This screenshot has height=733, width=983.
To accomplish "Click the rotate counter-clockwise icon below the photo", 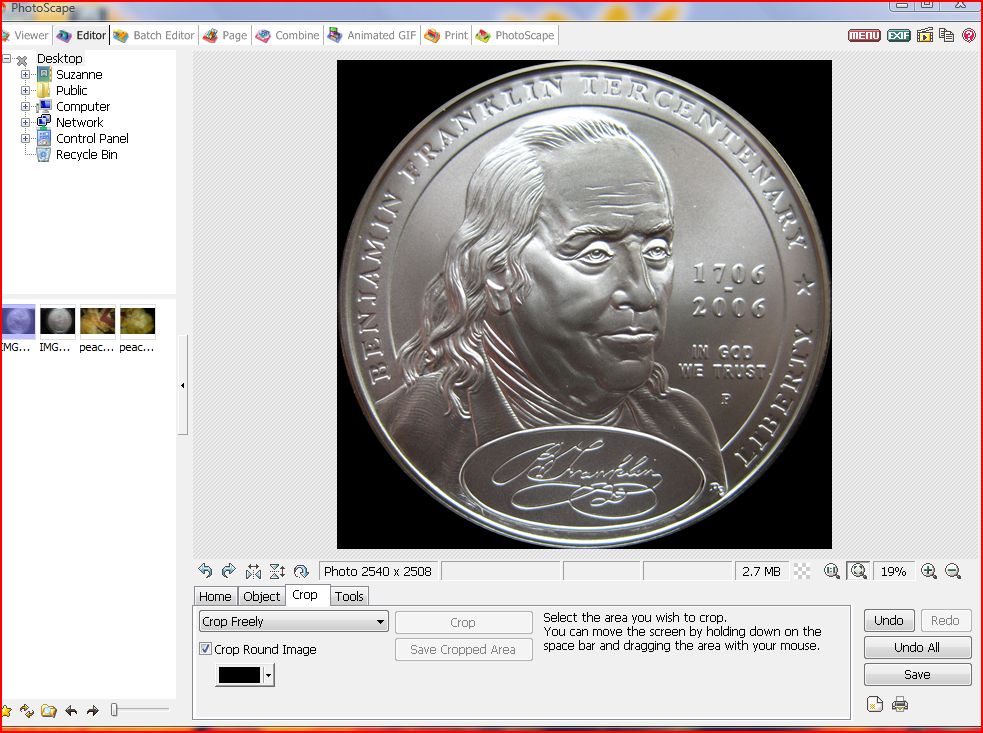I will (x=205, y=571).
